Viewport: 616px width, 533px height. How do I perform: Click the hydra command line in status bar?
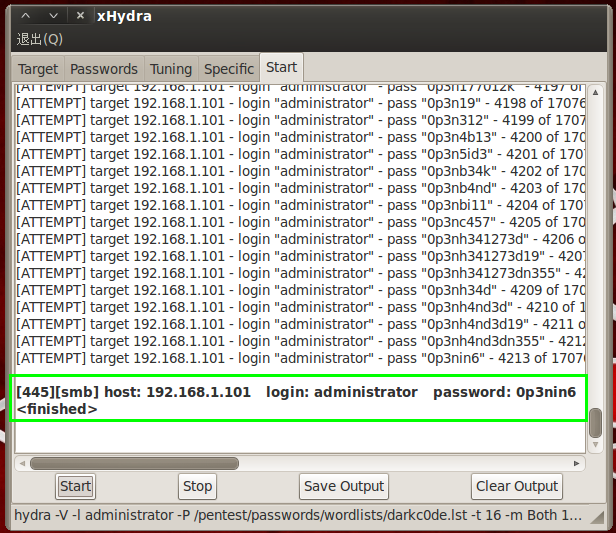(298, 515)
